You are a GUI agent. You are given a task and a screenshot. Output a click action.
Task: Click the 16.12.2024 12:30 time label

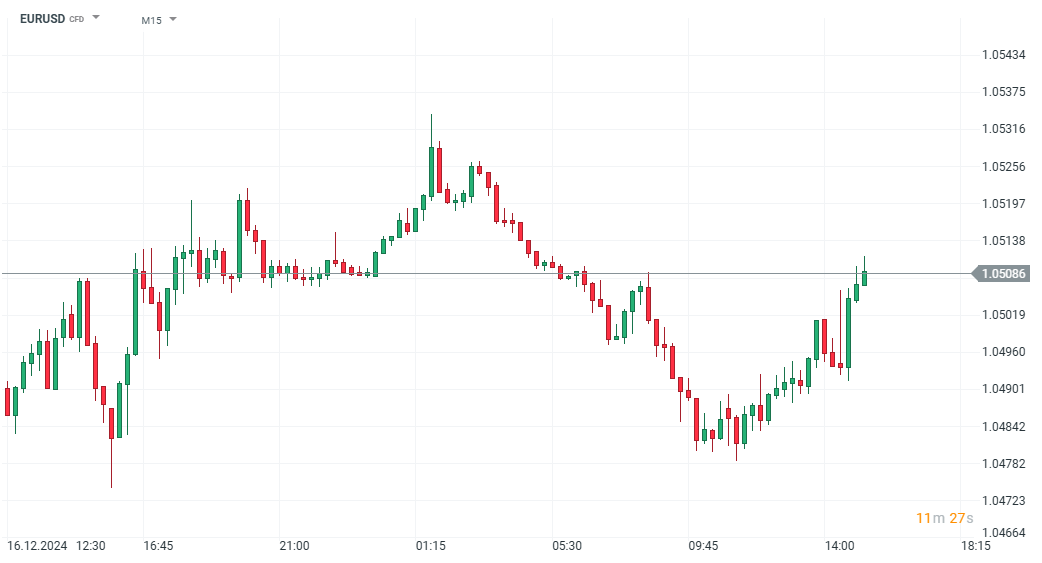pyautogui.click(x=56, y=546)
